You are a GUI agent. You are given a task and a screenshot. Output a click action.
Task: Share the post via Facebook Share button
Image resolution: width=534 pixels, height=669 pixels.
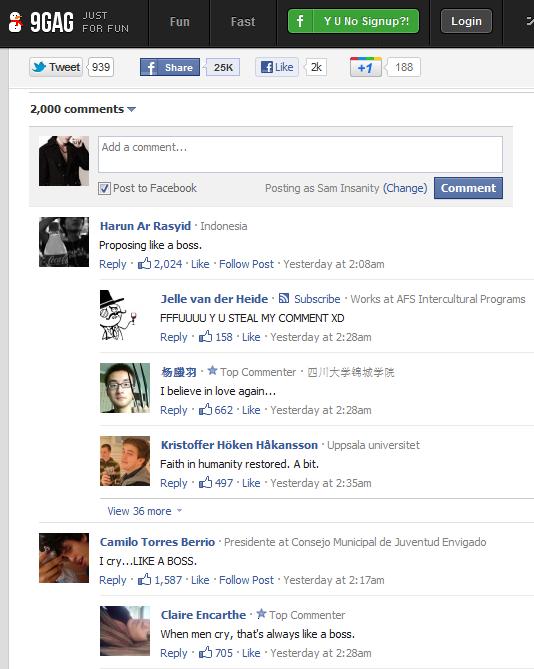click(170, 67)
